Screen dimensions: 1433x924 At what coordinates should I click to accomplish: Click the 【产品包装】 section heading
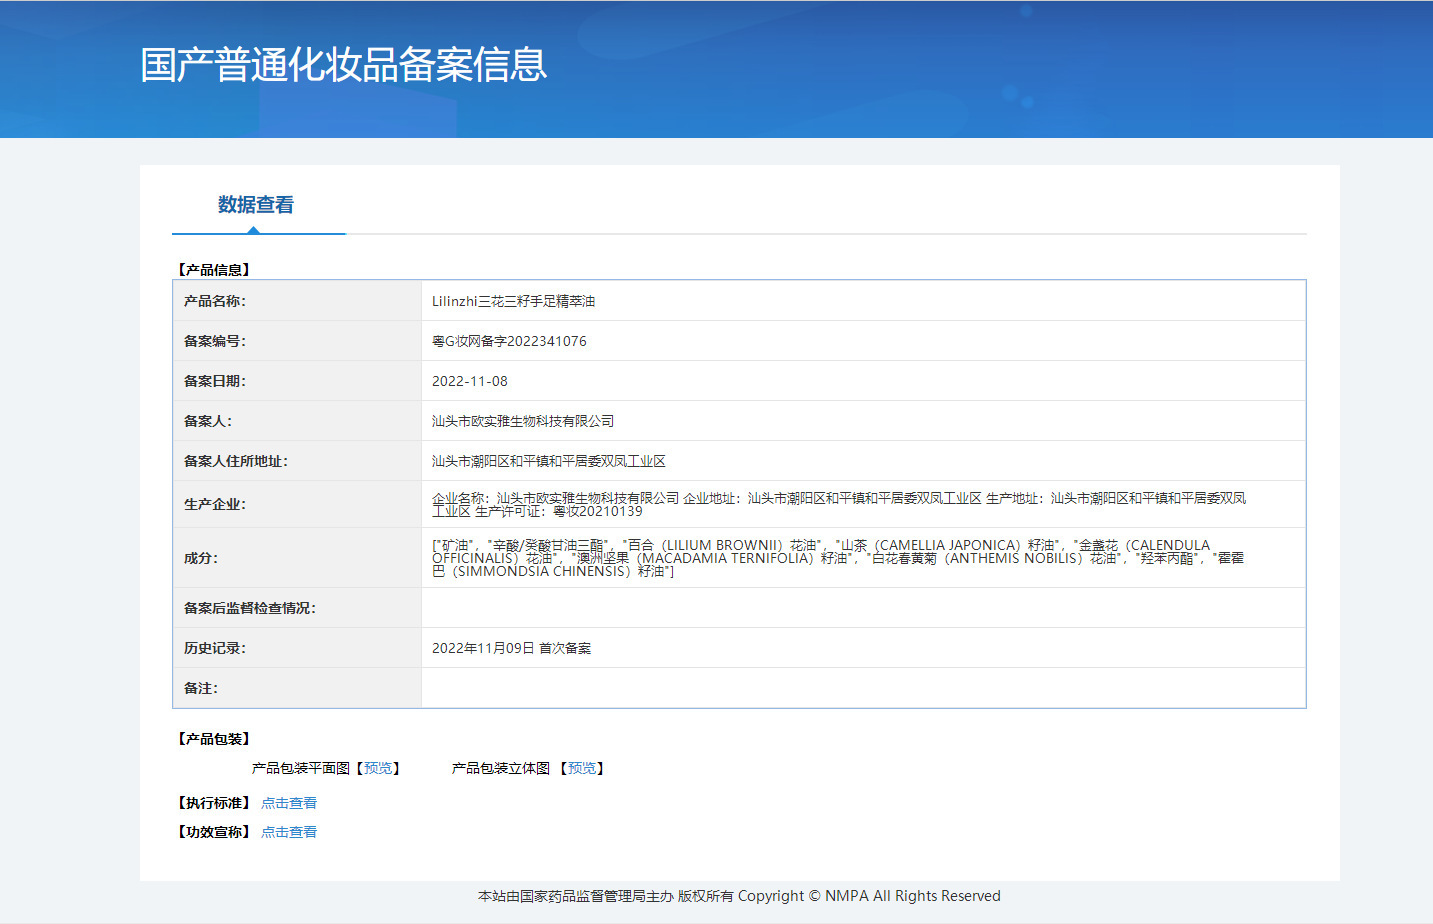coord(214,739)
